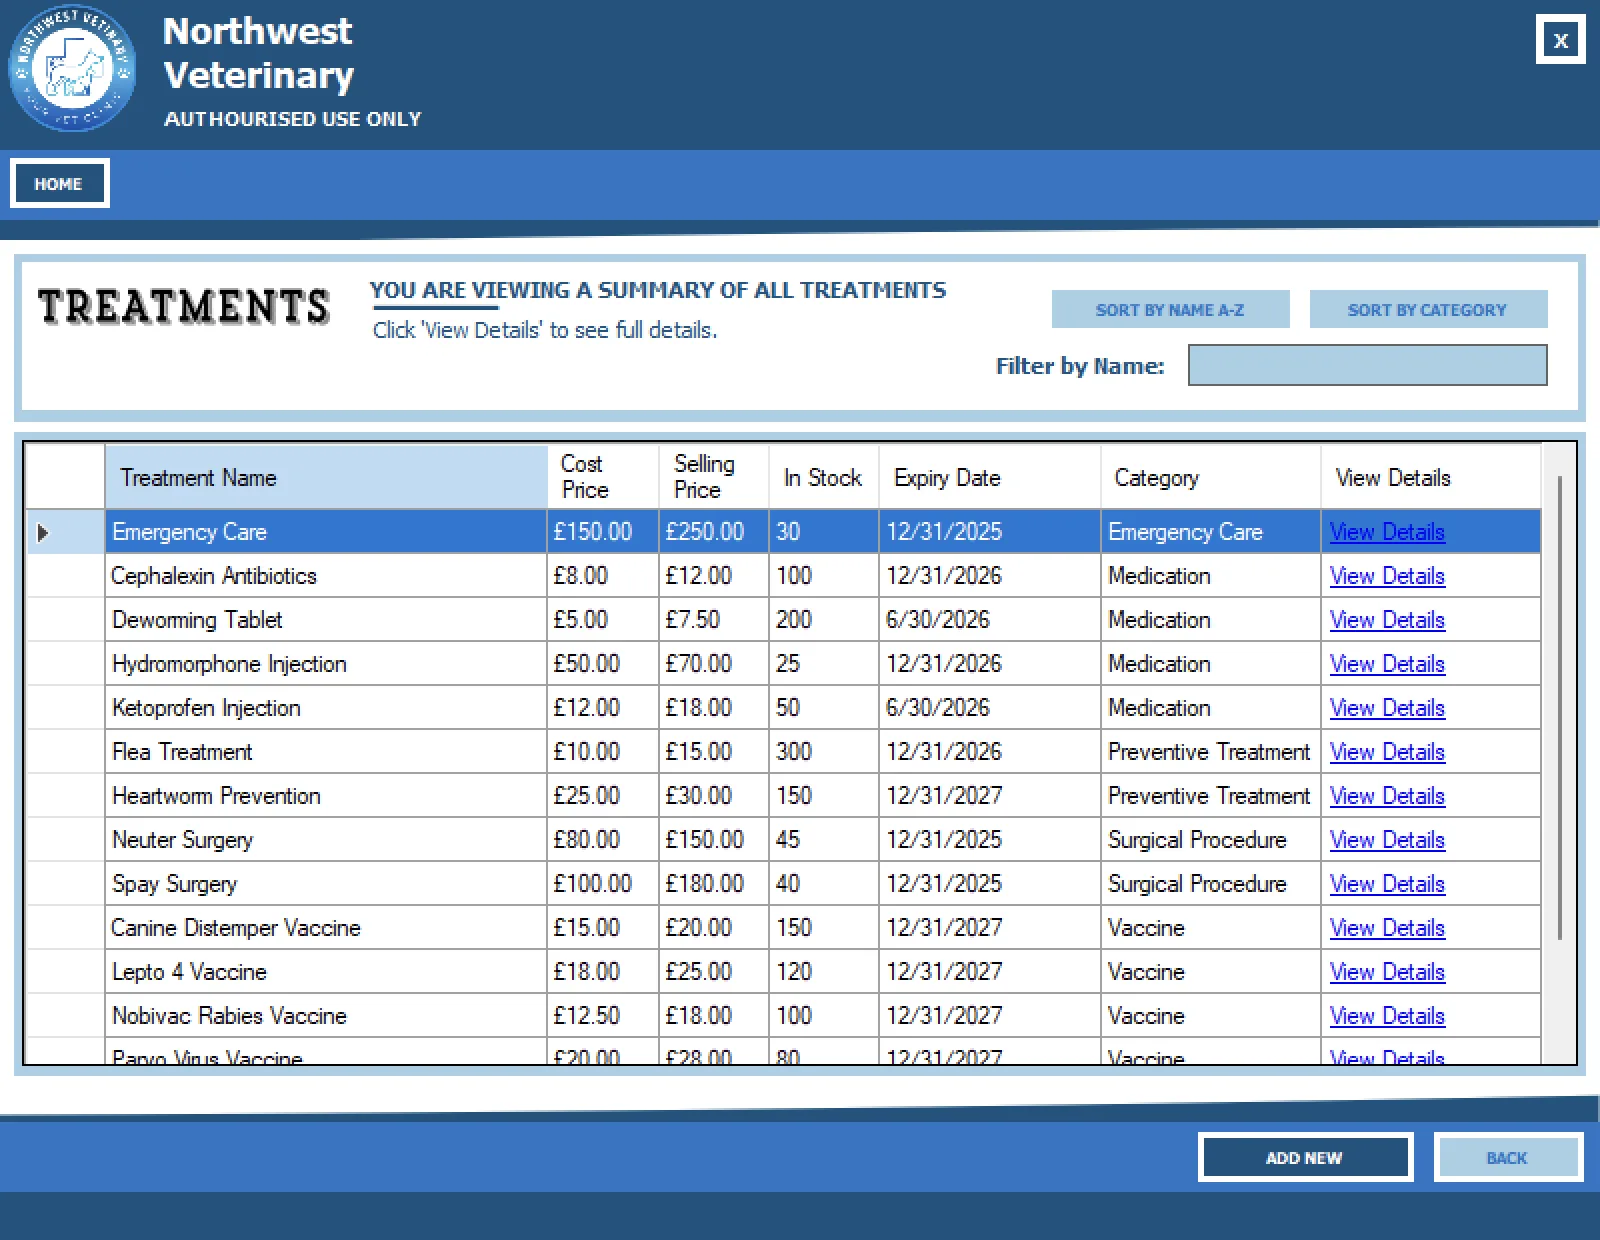Click the Treatment Name column header
The height and width of the screenshot is (1240, 1600).
[x=326, y=477]
